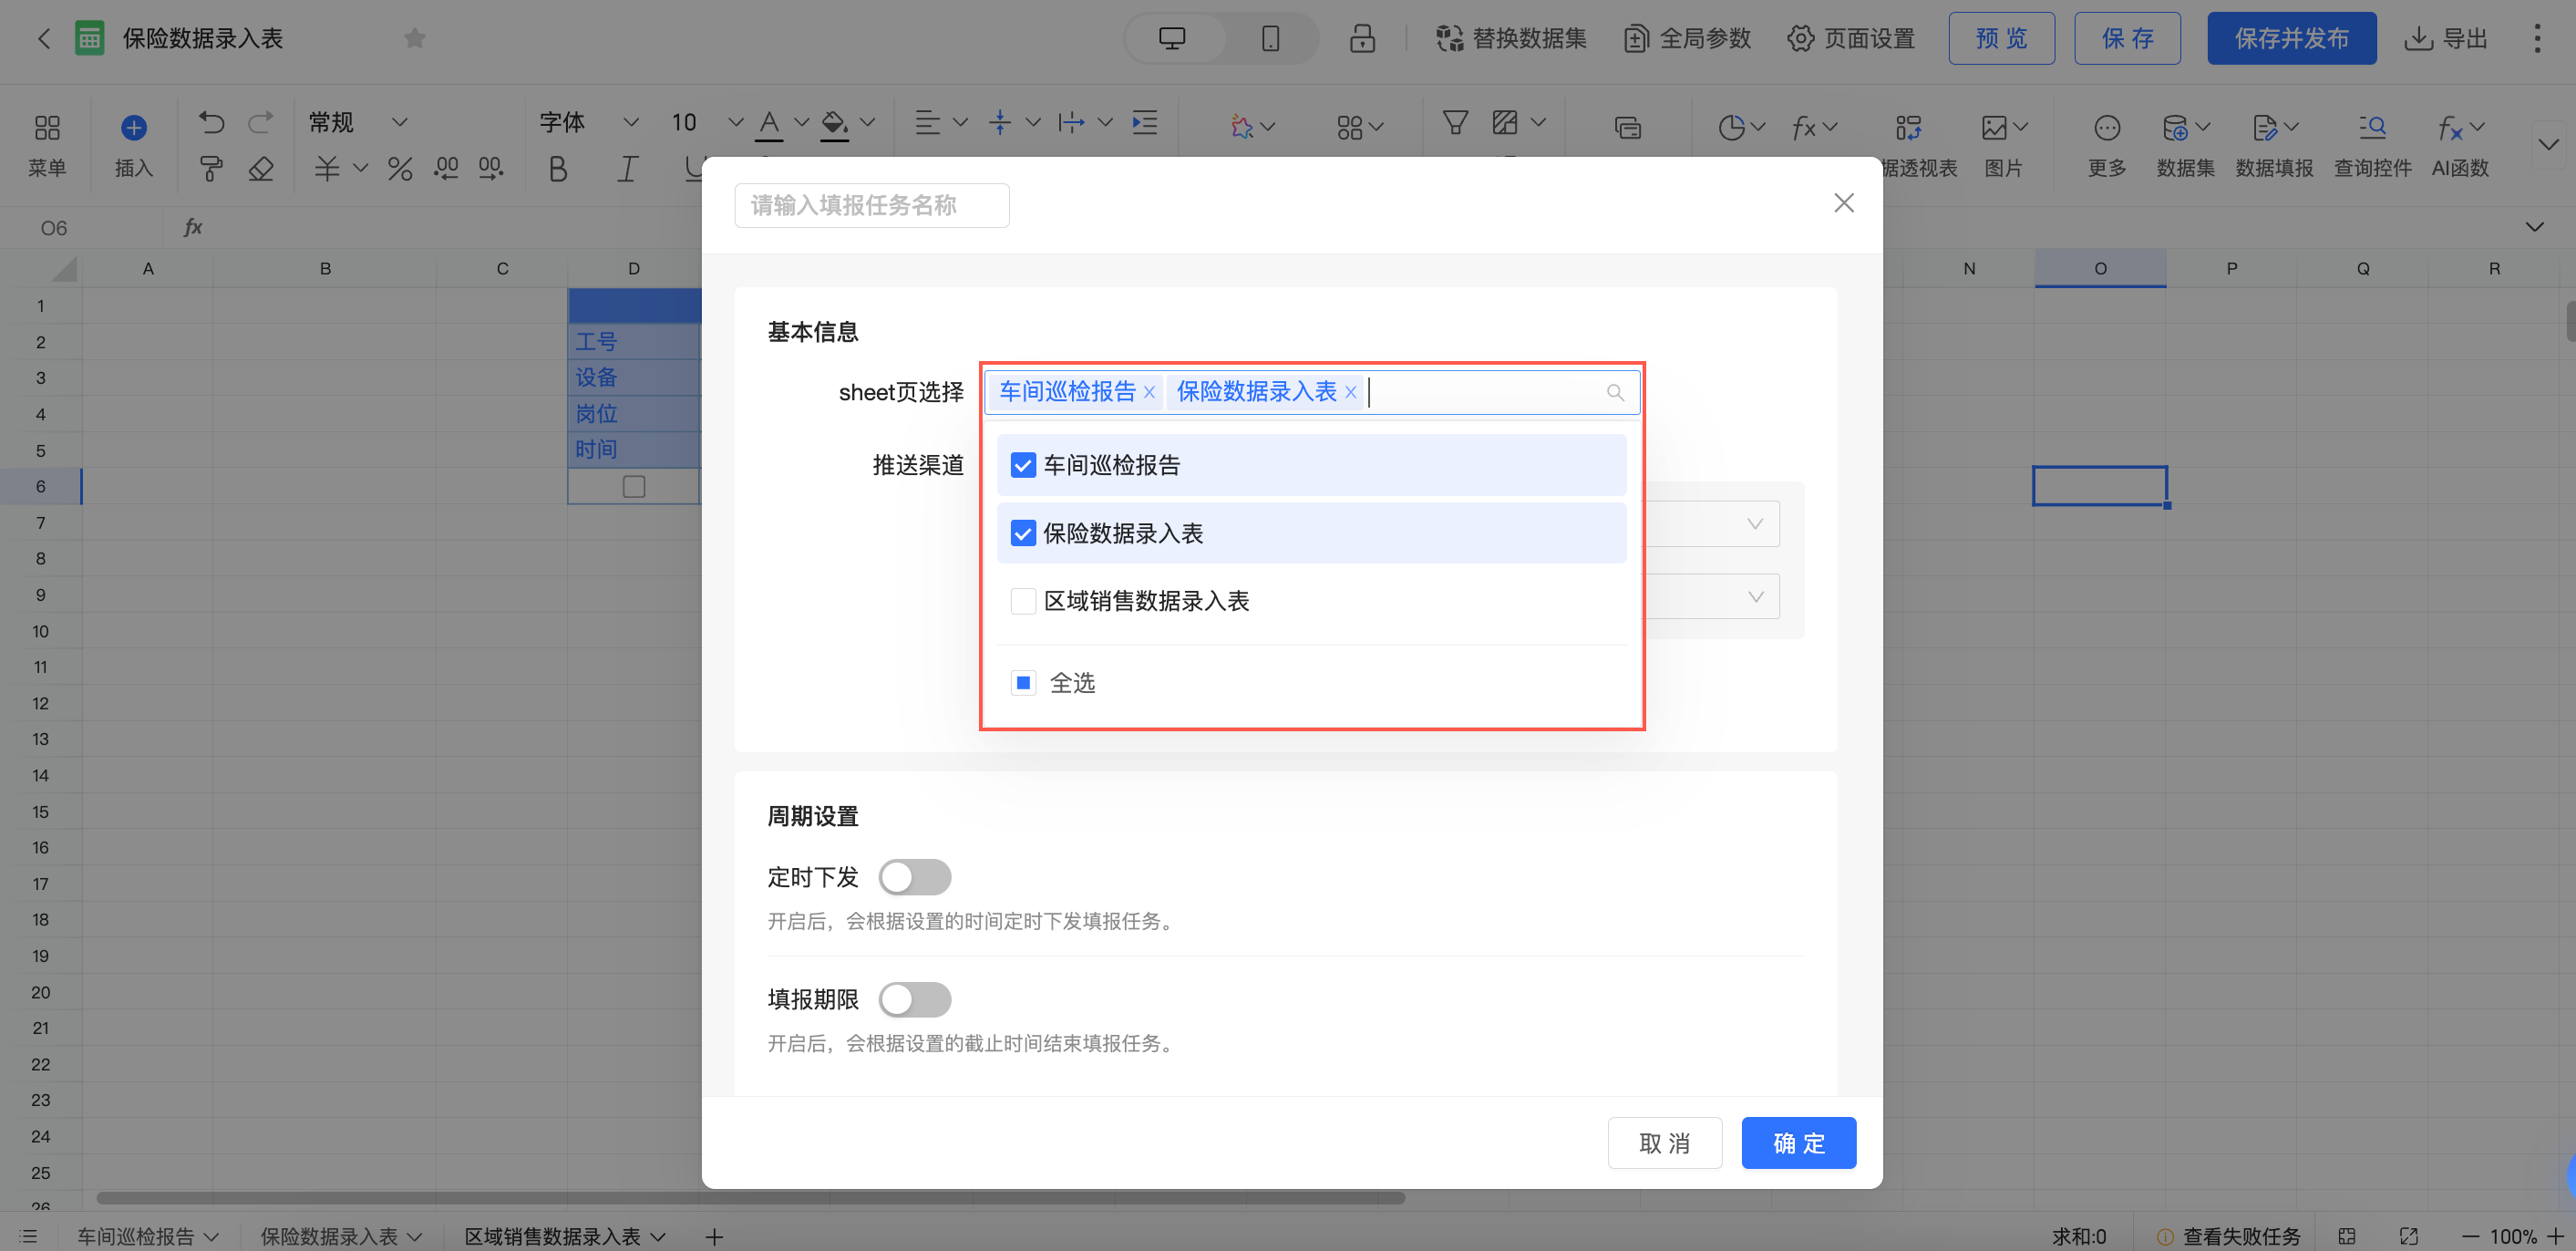Enable the 定时下发 switch
The height and width of the screenshot is (1251, 2576).
click(914, 877)
